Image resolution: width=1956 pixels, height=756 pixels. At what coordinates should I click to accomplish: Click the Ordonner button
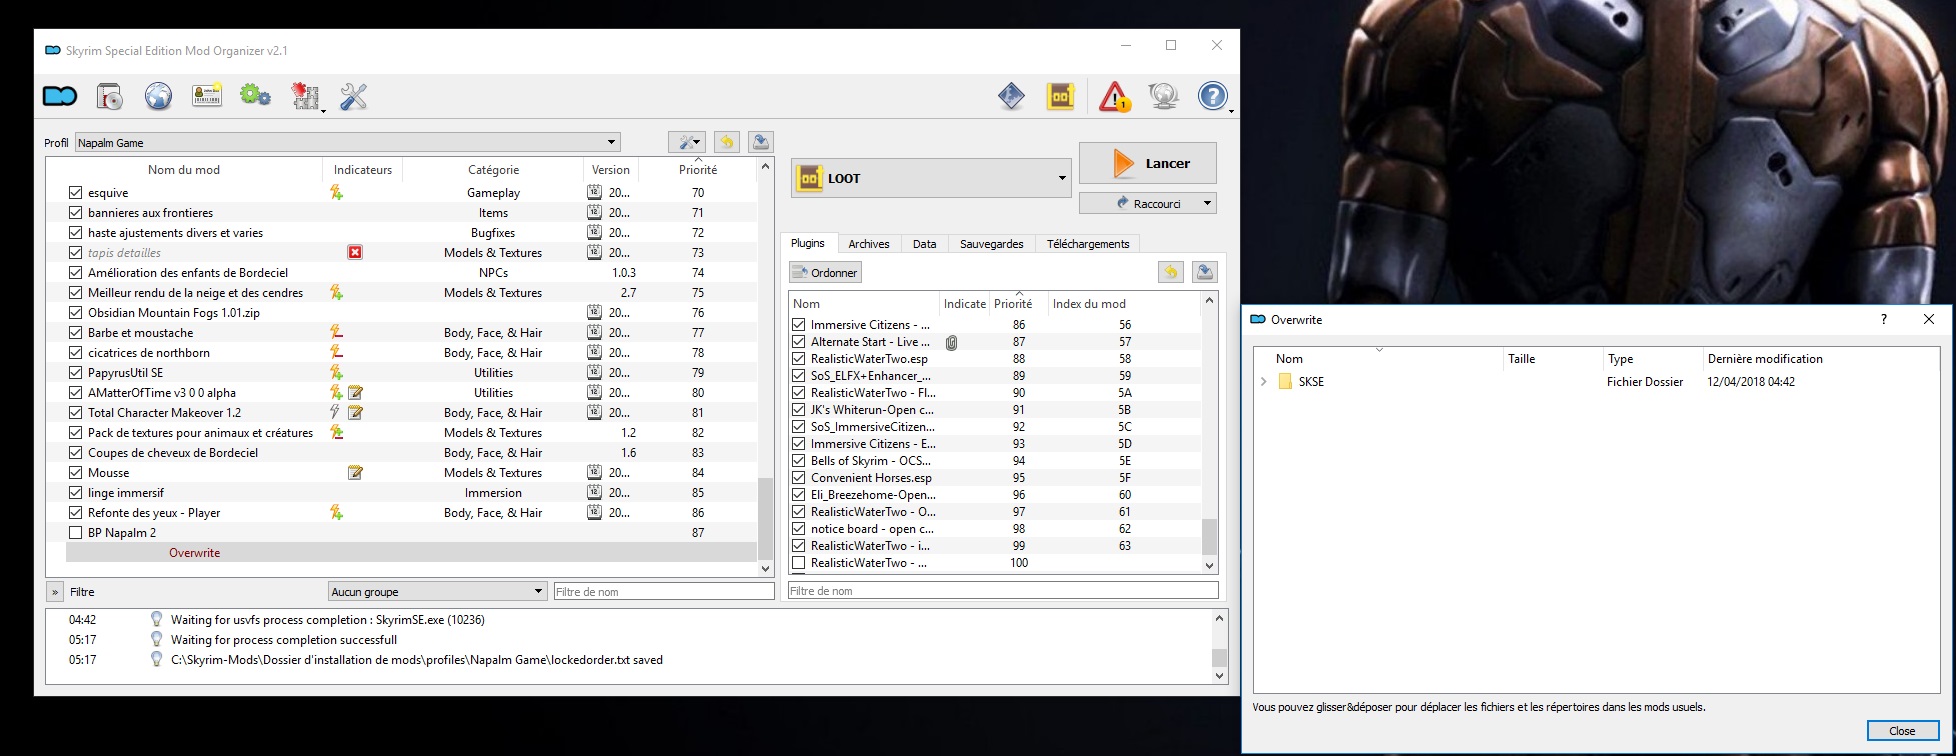[825, 273]
